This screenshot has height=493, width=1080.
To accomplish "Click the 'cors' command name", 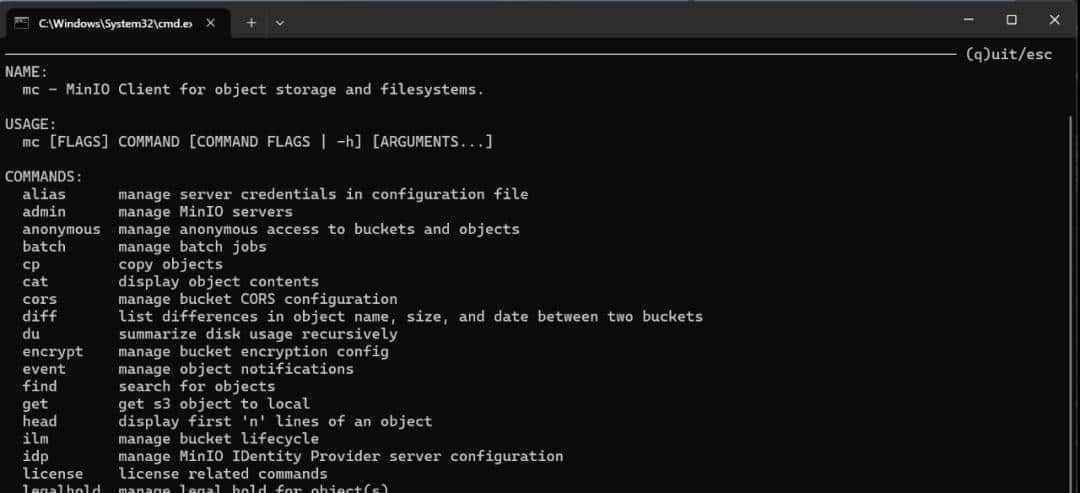I will click(x=40, y=299).
